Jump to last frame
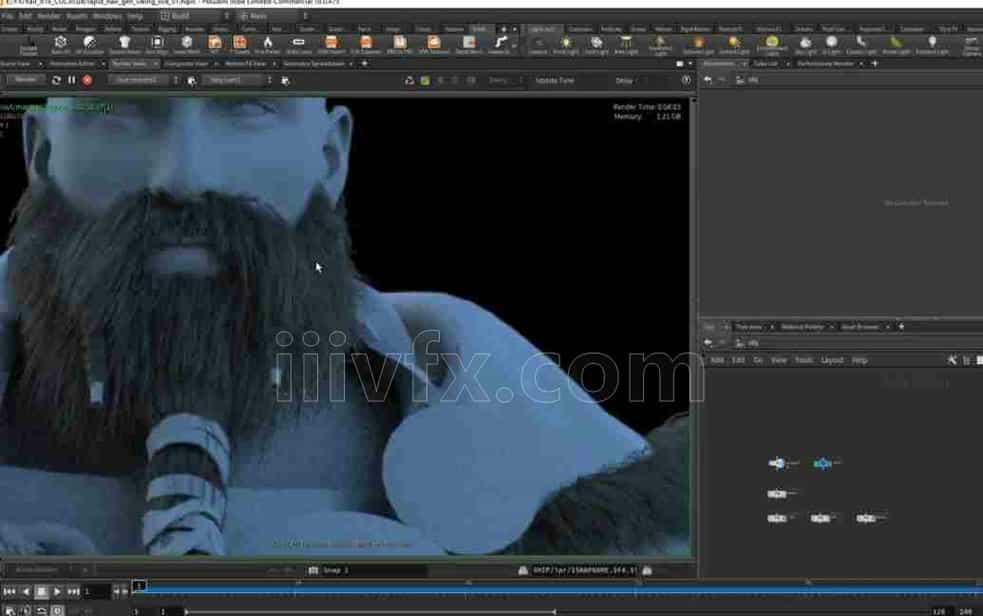Image resolution: width=983 pixels, height=616 pixels. coord(73,591)
